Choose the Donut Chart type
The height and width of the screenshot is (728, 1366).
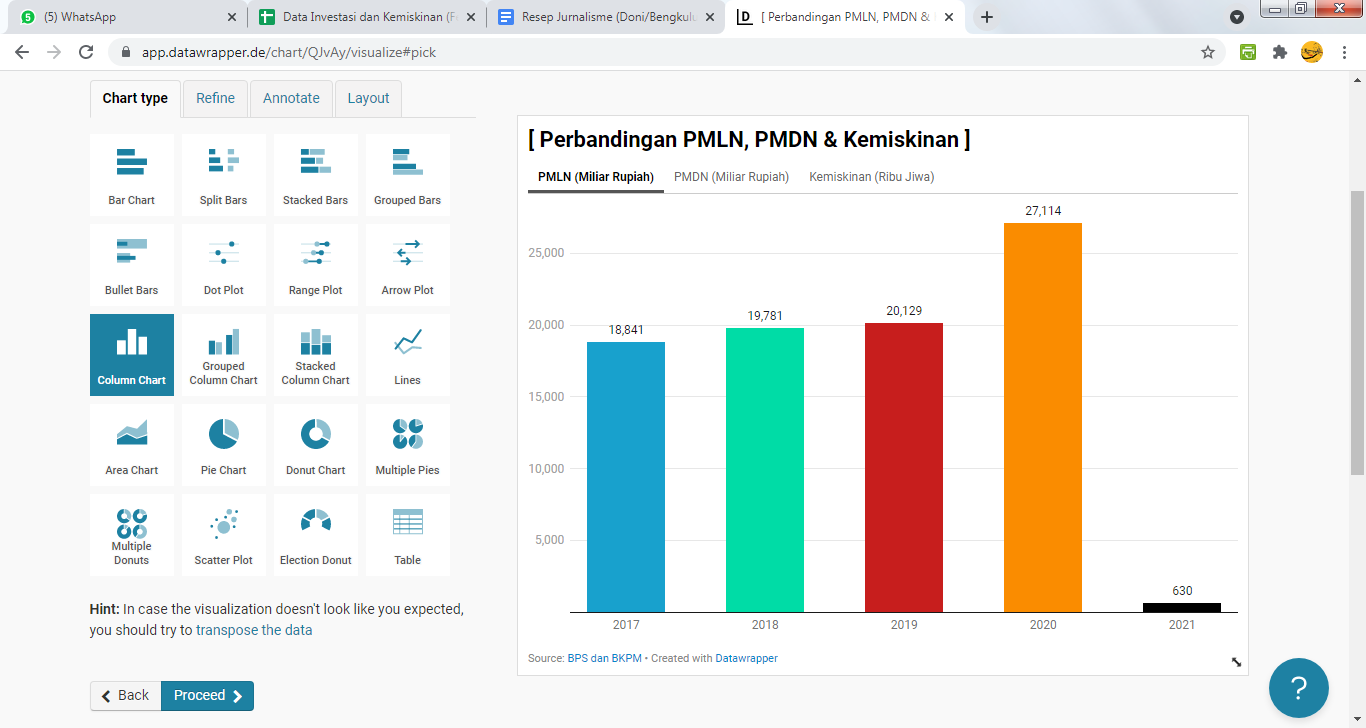[315, 446]
